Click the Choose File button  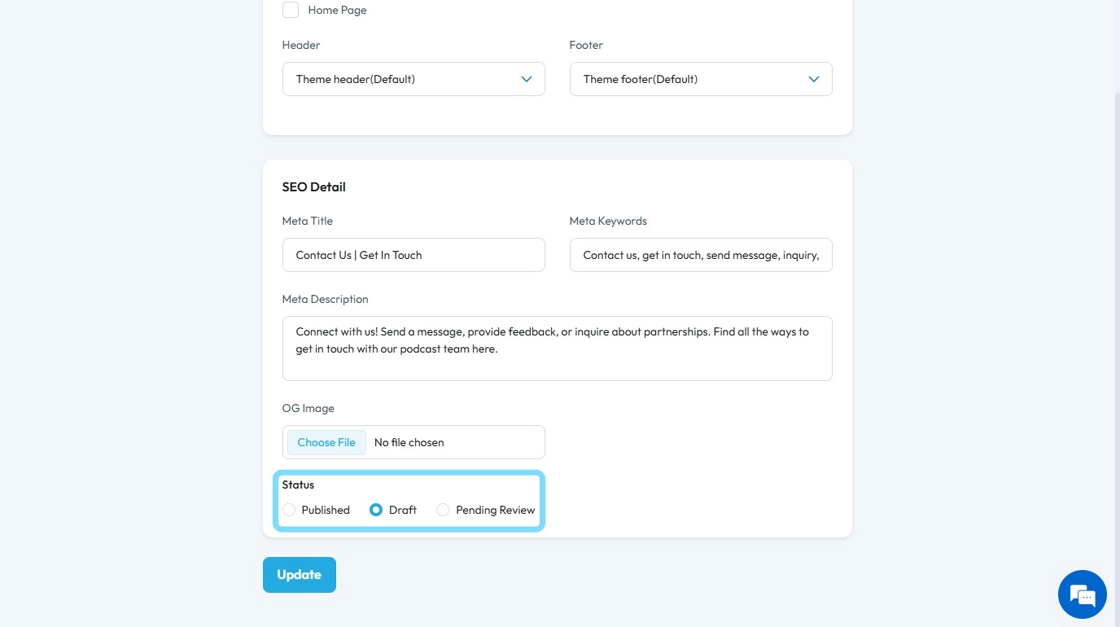point(326,442)
